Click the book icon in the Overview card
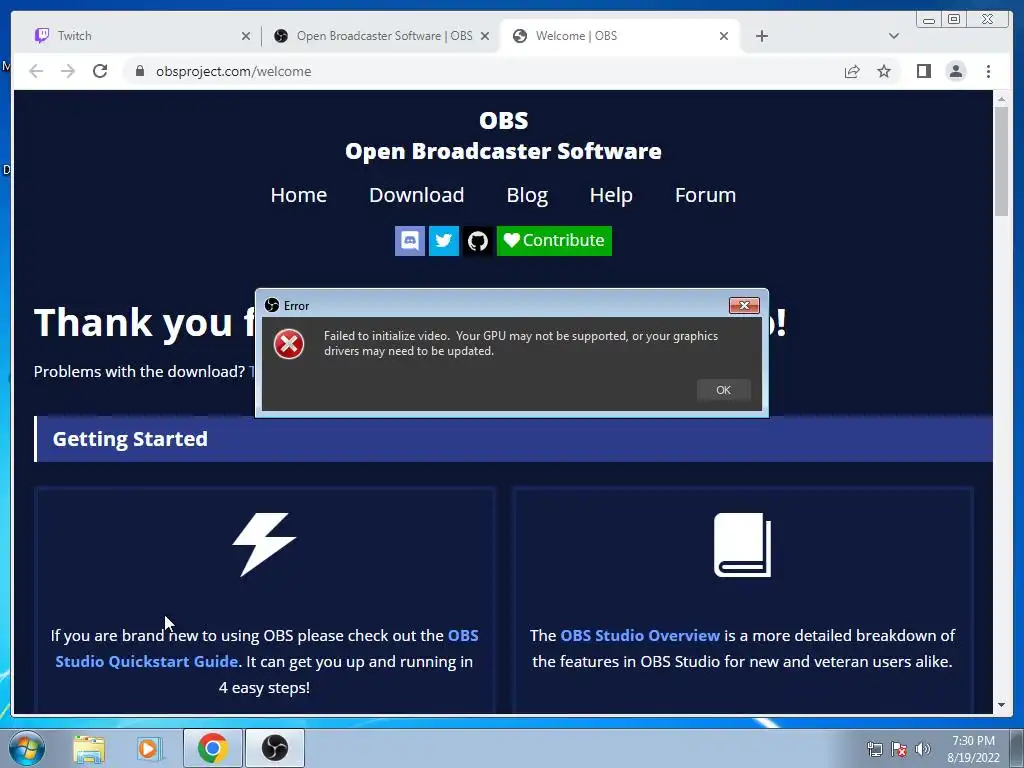1024x768 pixels. [x=743, y=545]
